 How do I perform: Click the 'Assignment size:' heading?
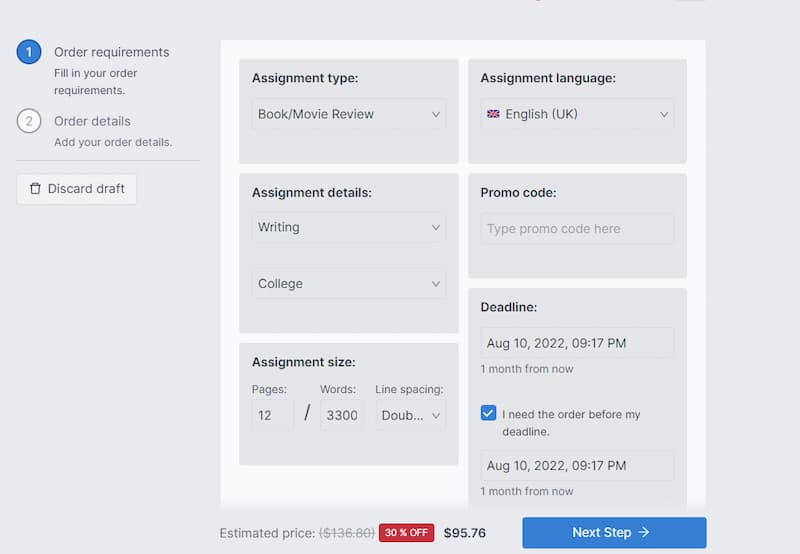pyautogui.click(x=304, y=362)
